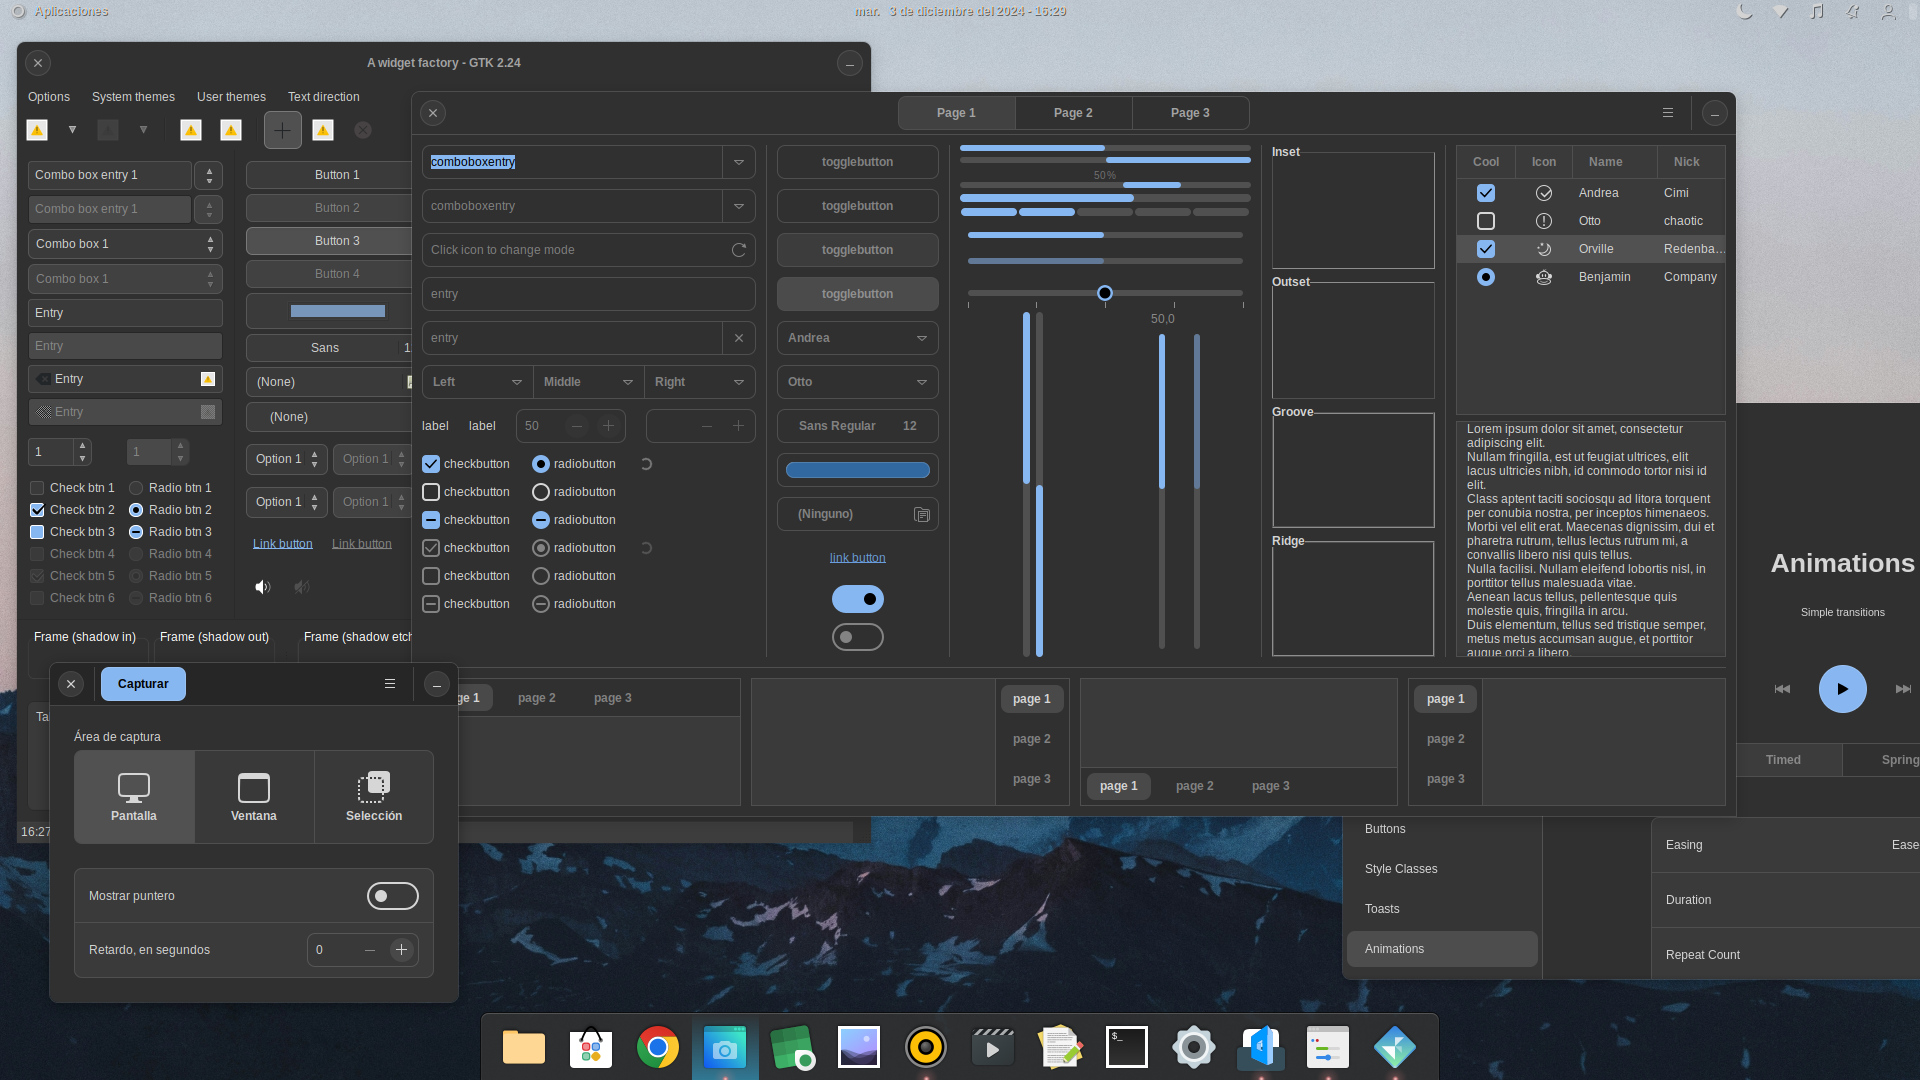The height and width of the screenshot is (1080, 1920).
Task: Click the blue color chooser button
Action: click(x=857, y=470)
